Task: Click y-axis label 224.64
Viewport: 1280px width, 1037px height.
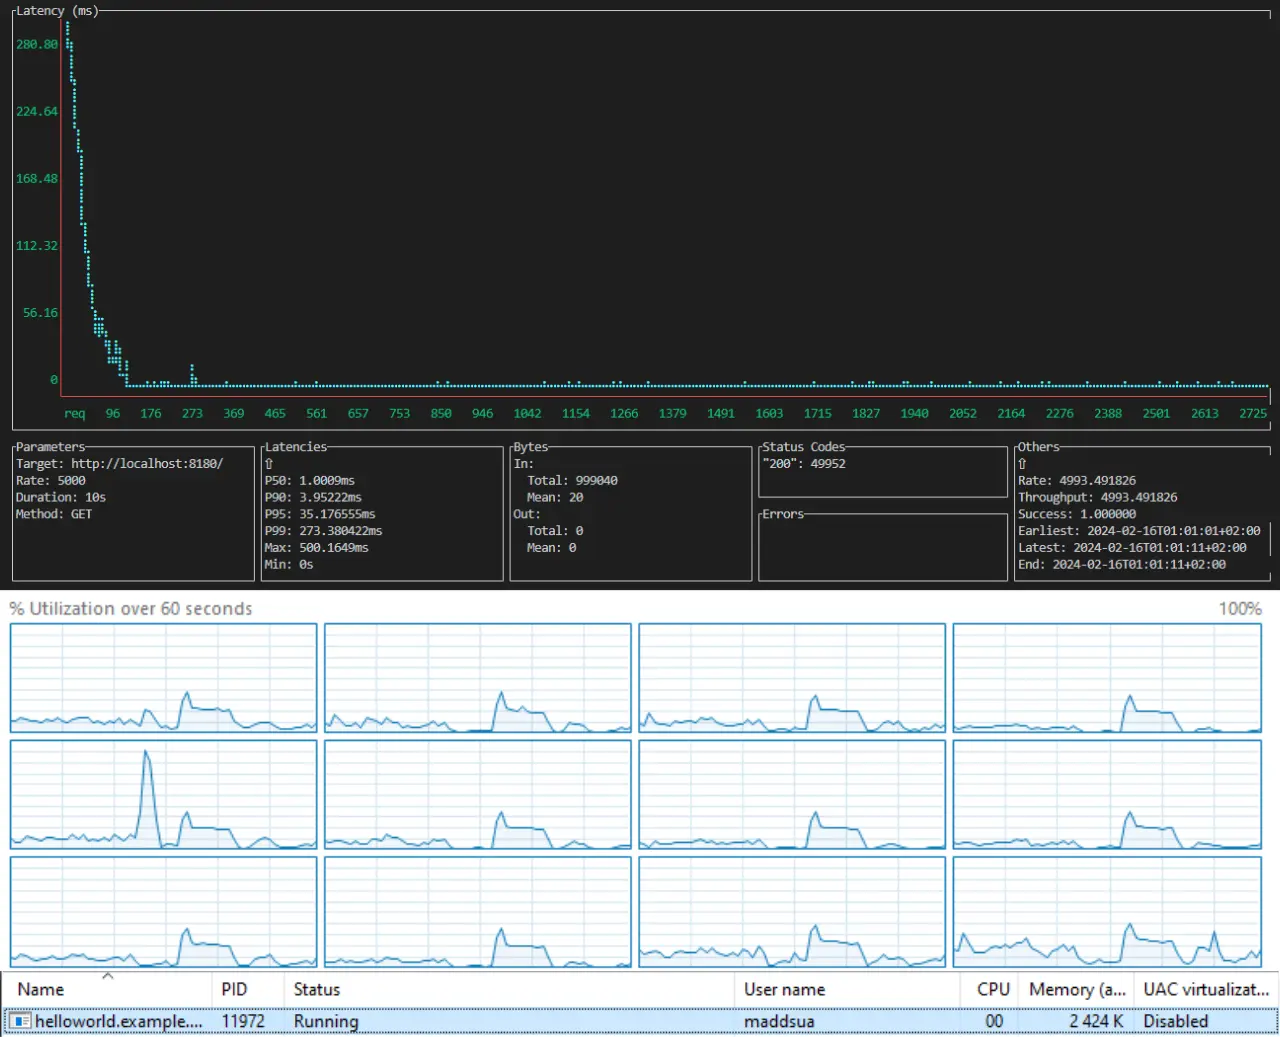Action: pyautogui.click(x=37, y=111)
